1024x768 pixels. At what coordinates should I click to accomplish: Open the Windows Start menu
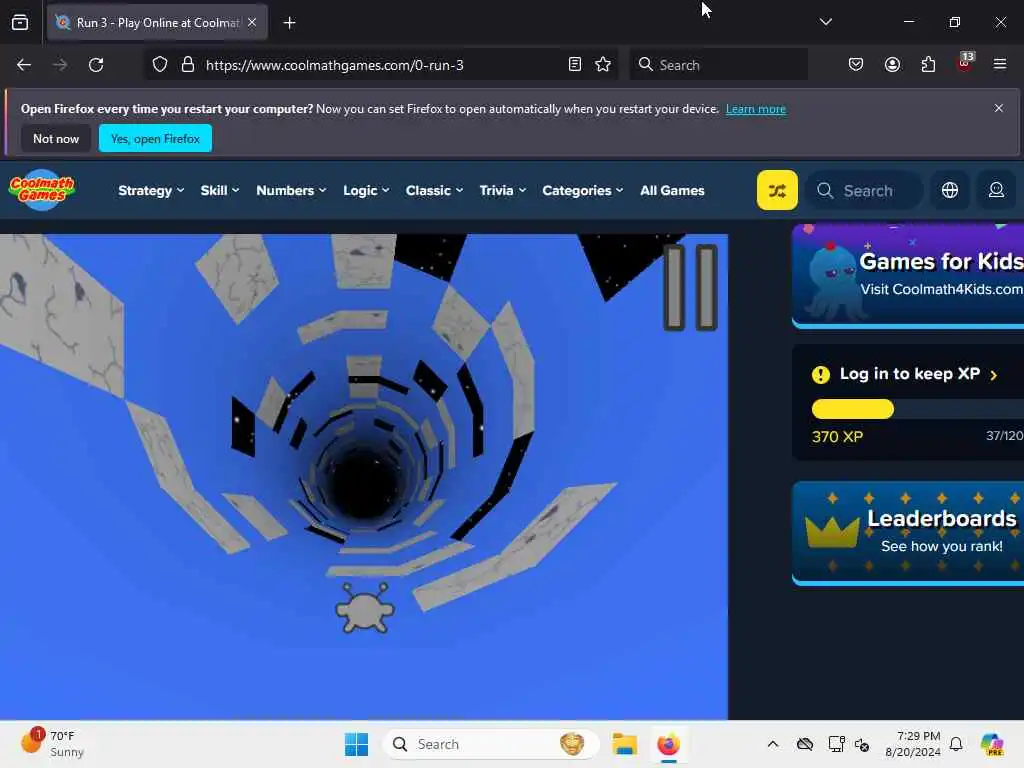pos(356,744)
